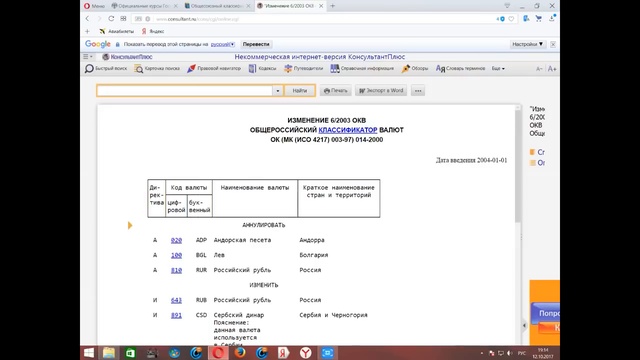Click the orange advertisement banner
This screenshot has height=360, width=640.
[x=544, y=312]
